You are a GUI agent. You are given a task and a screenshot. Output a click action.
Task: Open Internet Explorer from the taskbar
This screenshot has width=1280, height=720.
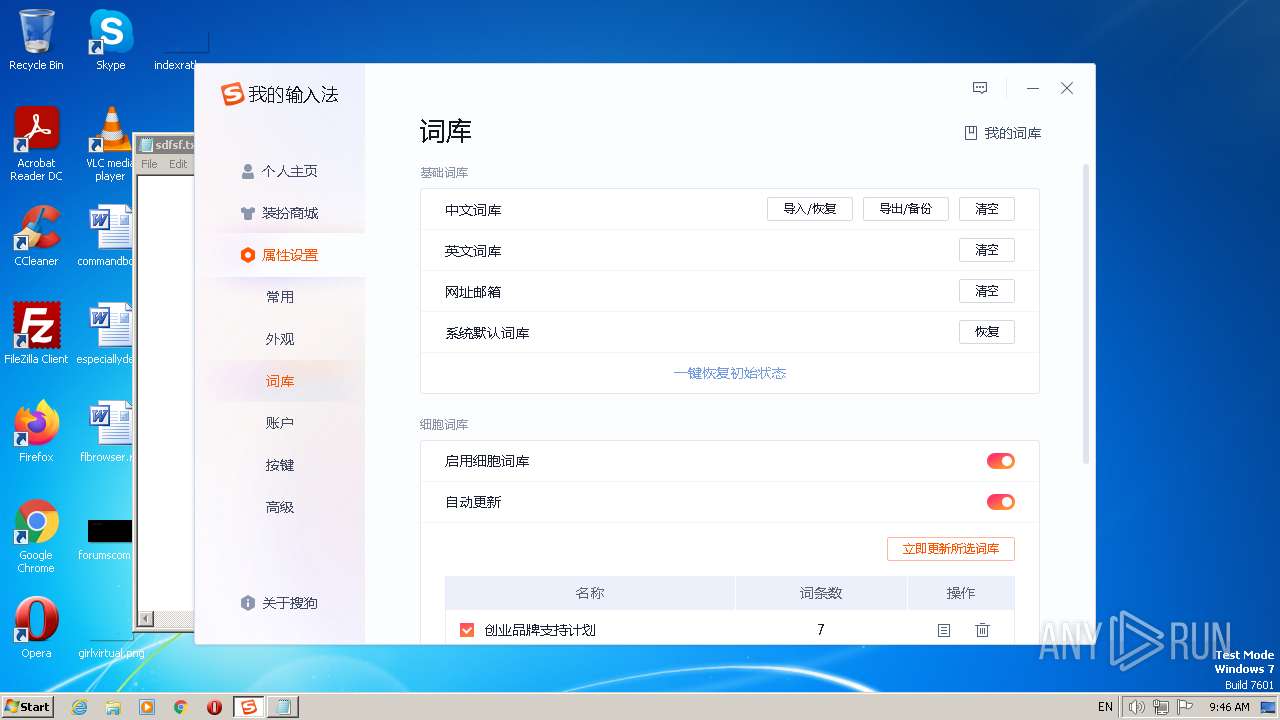pyautogui.click(x=79, y=707)
